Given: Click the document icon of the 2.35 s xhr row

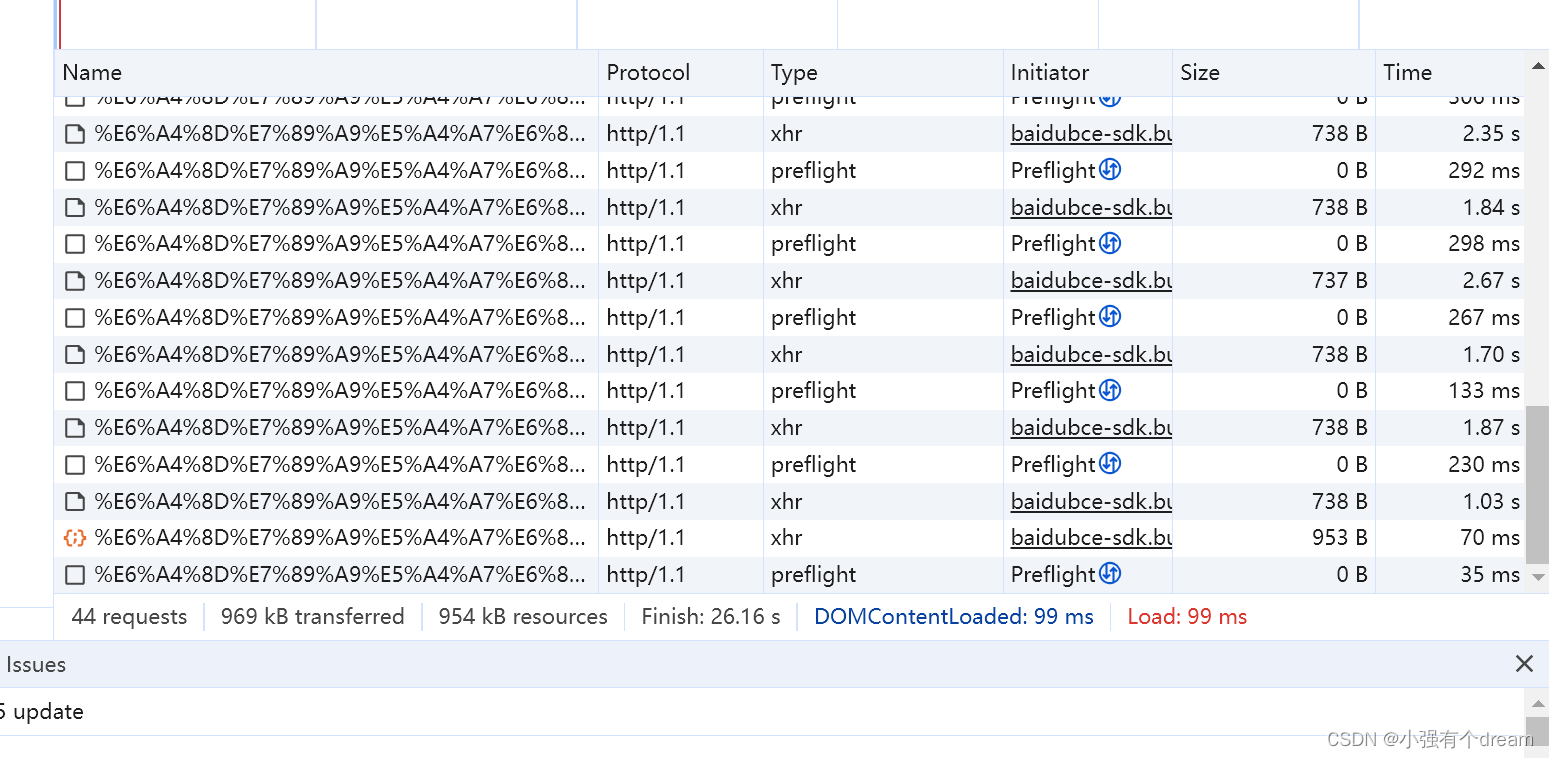Looking at the screenshot, I should 74,134.
